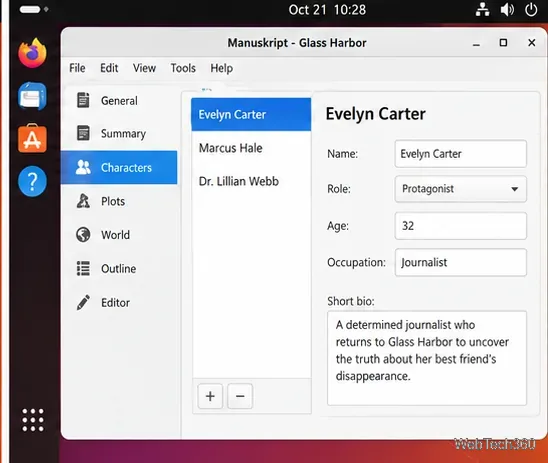Open the Editor pencil icon

[x=83, y=302]
